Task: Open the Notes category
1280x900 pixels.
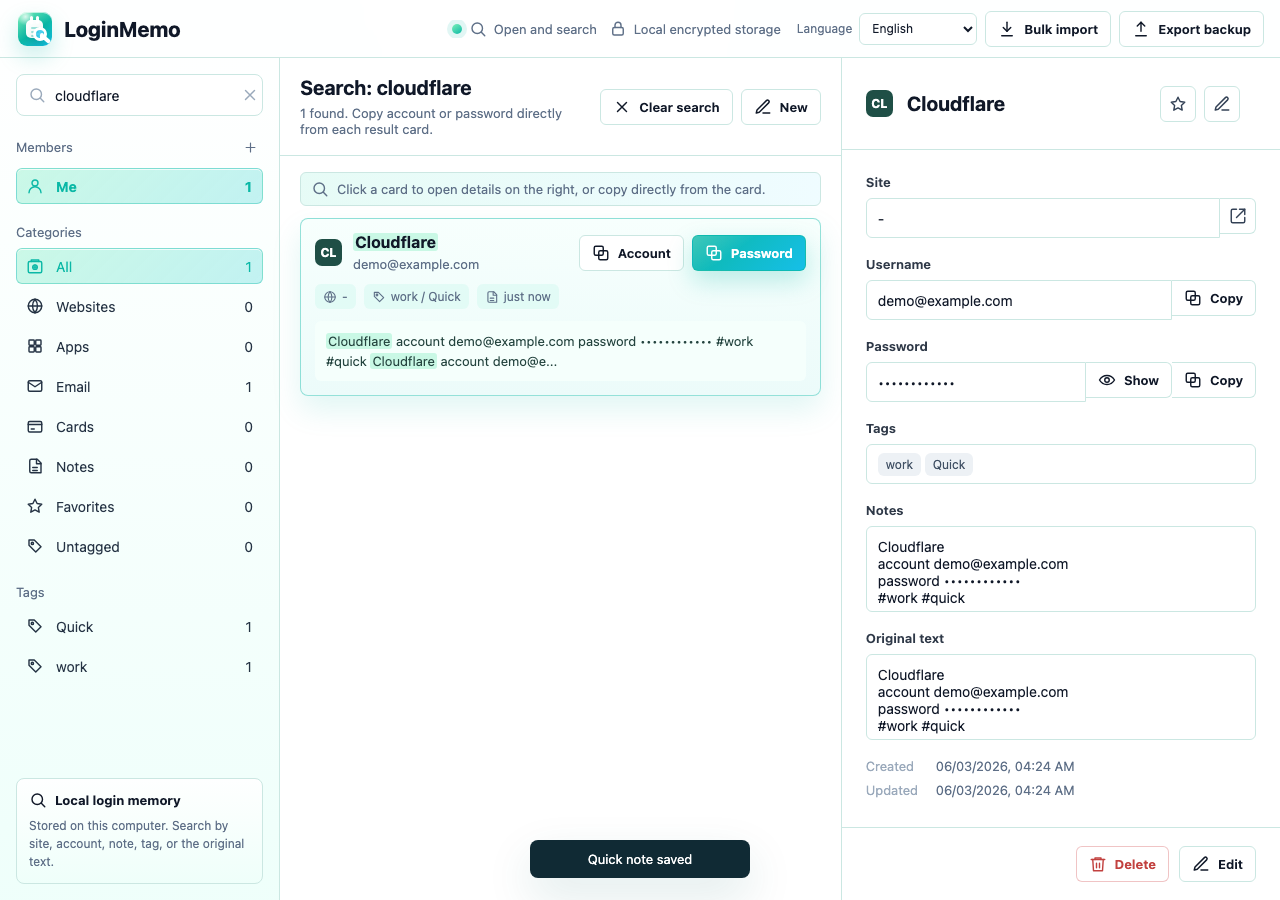Action: (x=139, y=466)
